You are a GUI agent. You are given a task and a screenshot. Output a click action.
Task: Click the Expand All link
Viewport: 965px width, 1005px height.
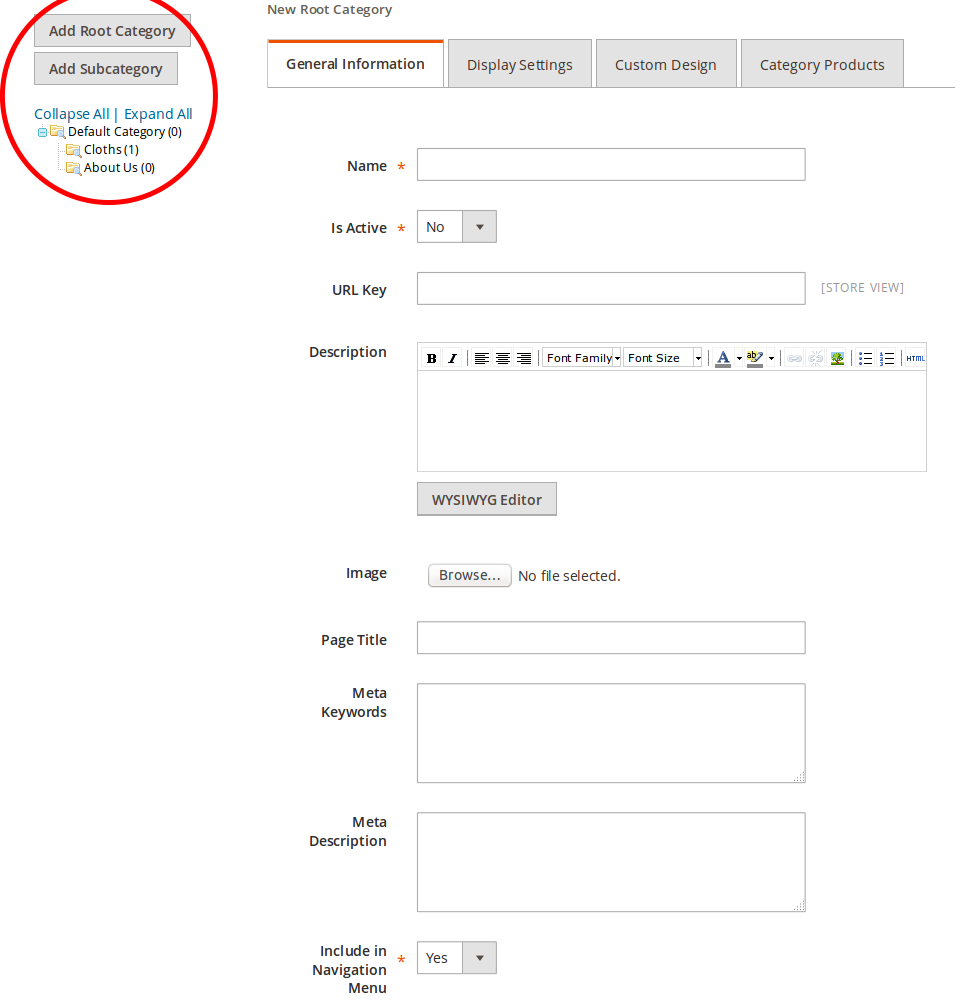pos(158,114)
